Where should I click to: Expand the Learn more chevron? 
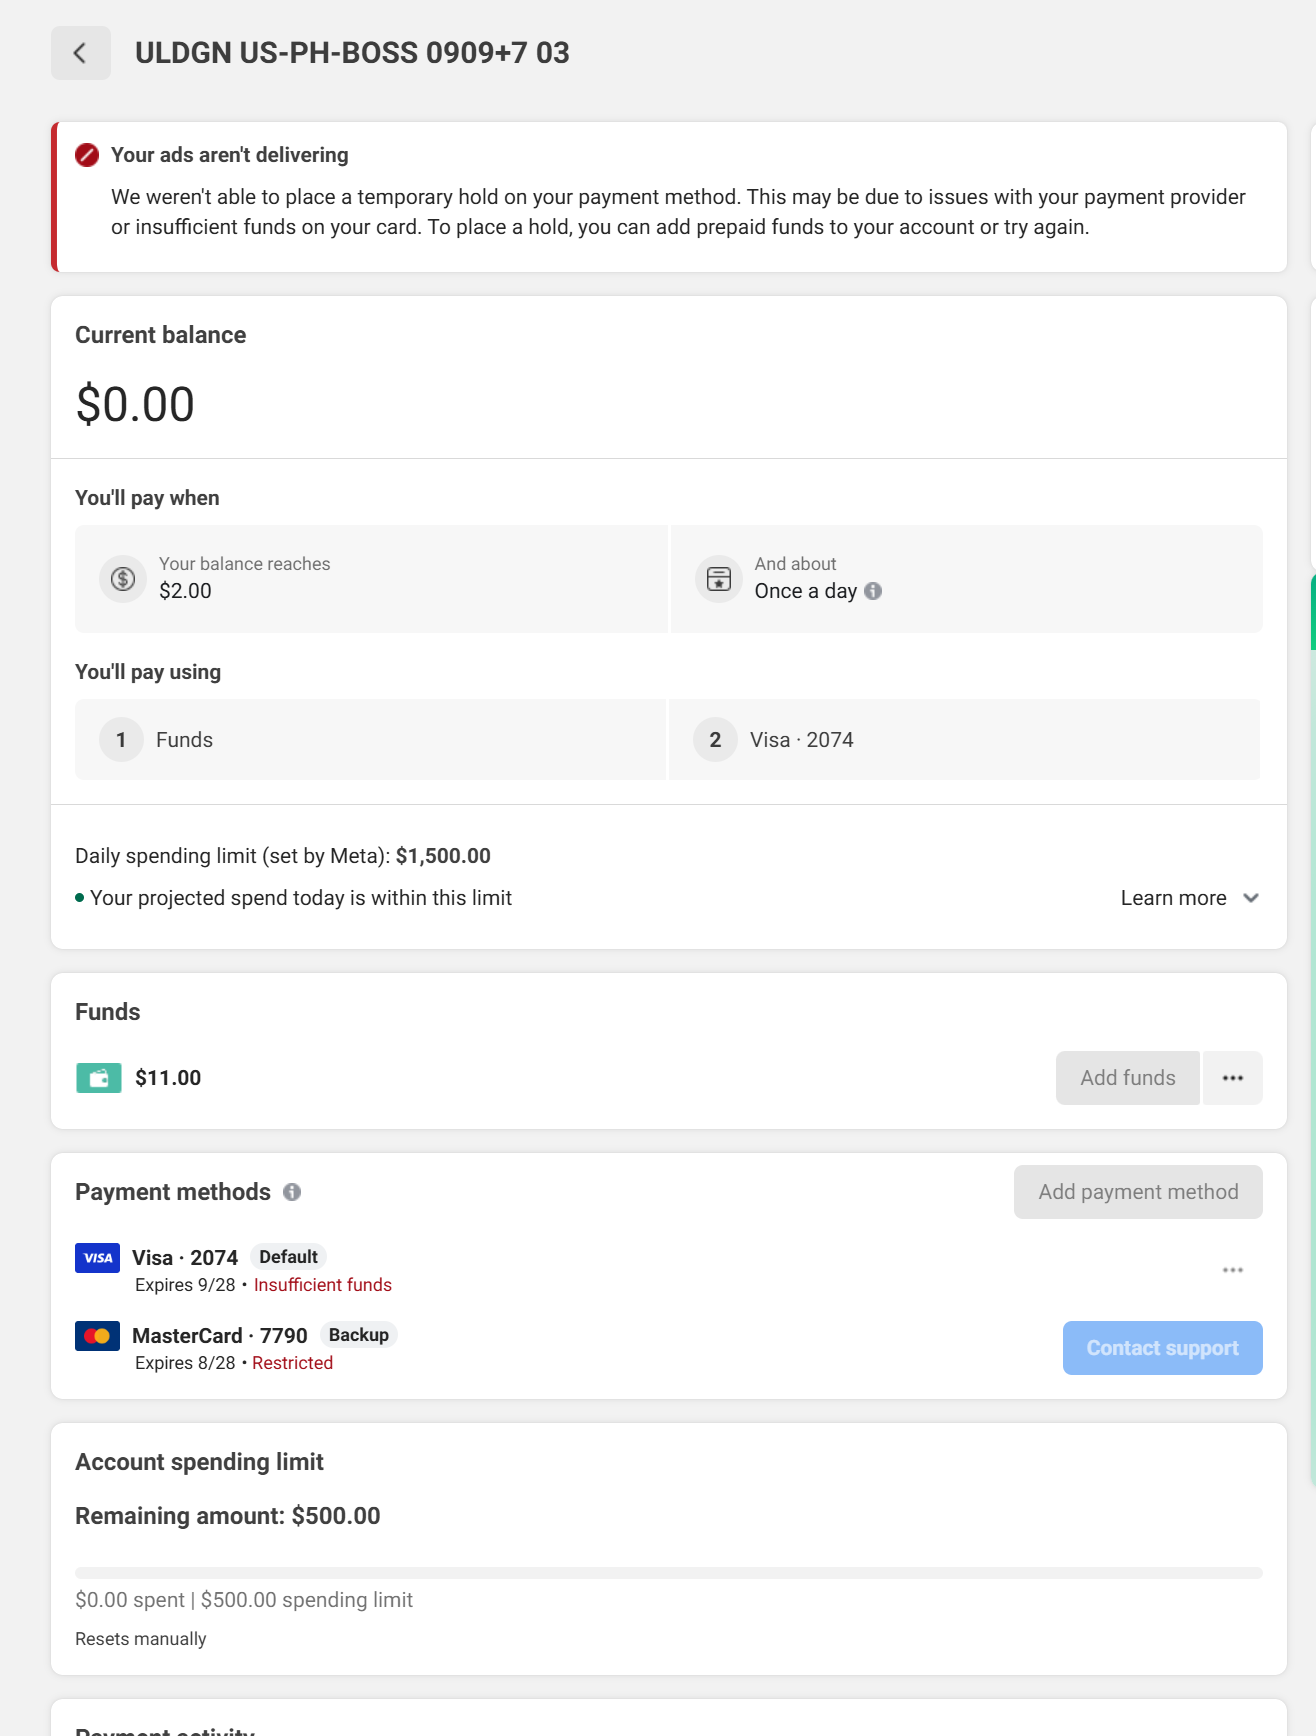[x=1251, y=898]
